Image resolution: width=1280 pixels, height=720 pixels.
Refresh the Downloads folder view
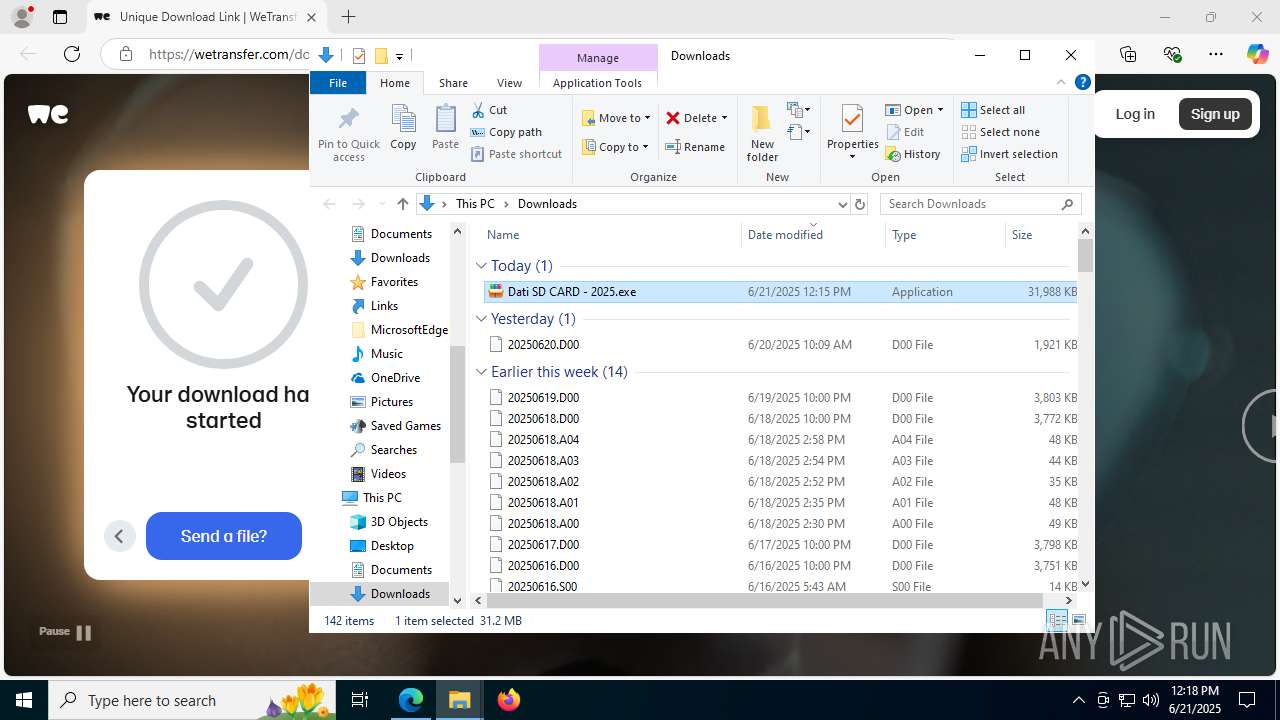(859, 204)
